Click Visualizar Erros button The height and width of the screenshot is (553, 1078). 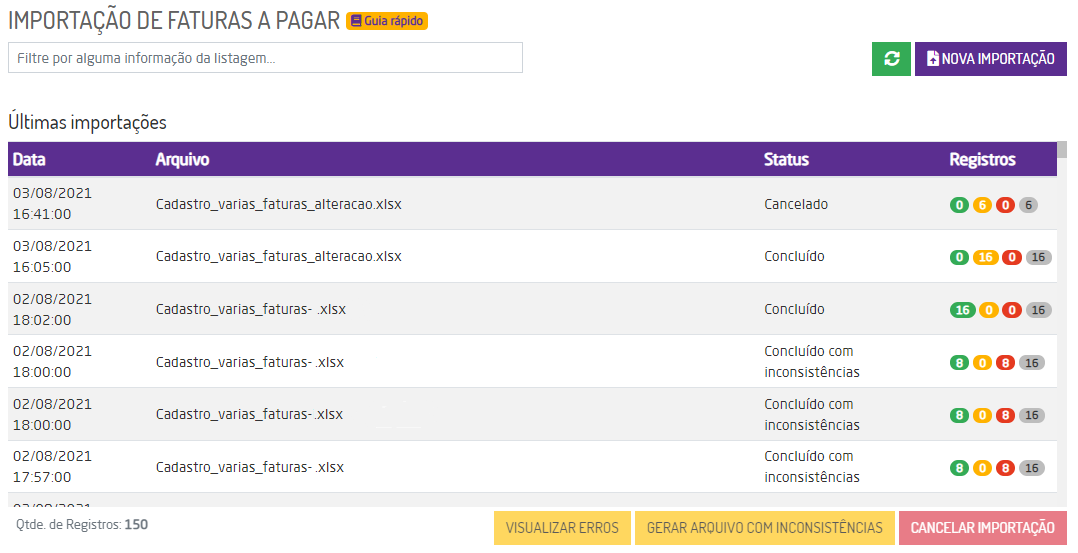[x=562, y=528]
